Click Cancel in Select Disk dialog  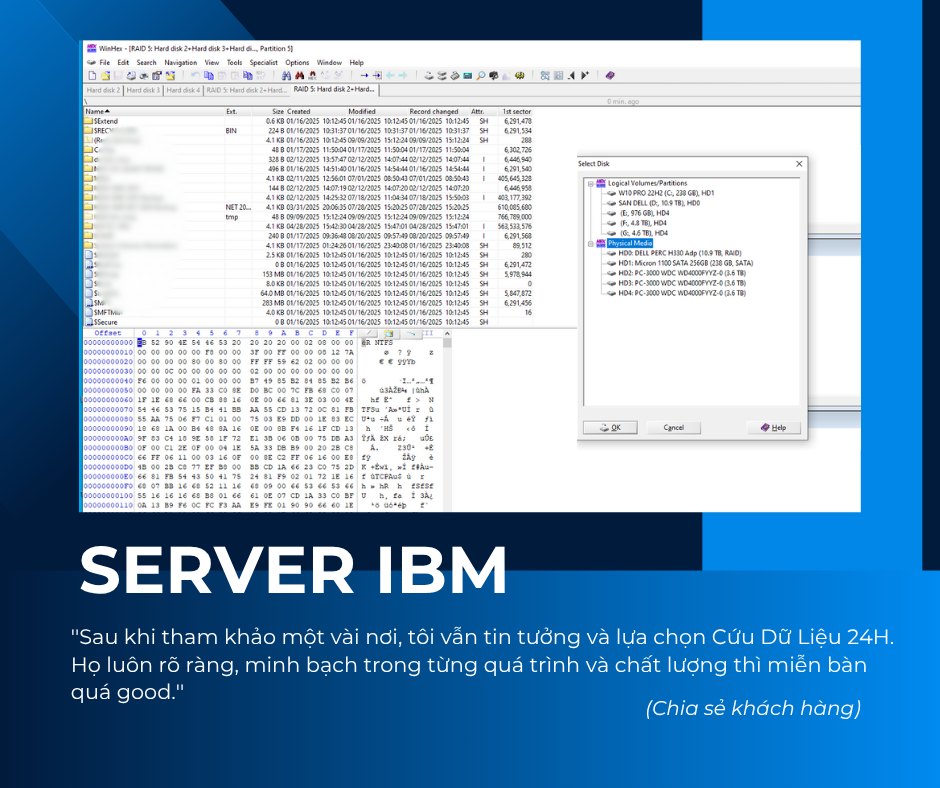click(x=673, y=428)
